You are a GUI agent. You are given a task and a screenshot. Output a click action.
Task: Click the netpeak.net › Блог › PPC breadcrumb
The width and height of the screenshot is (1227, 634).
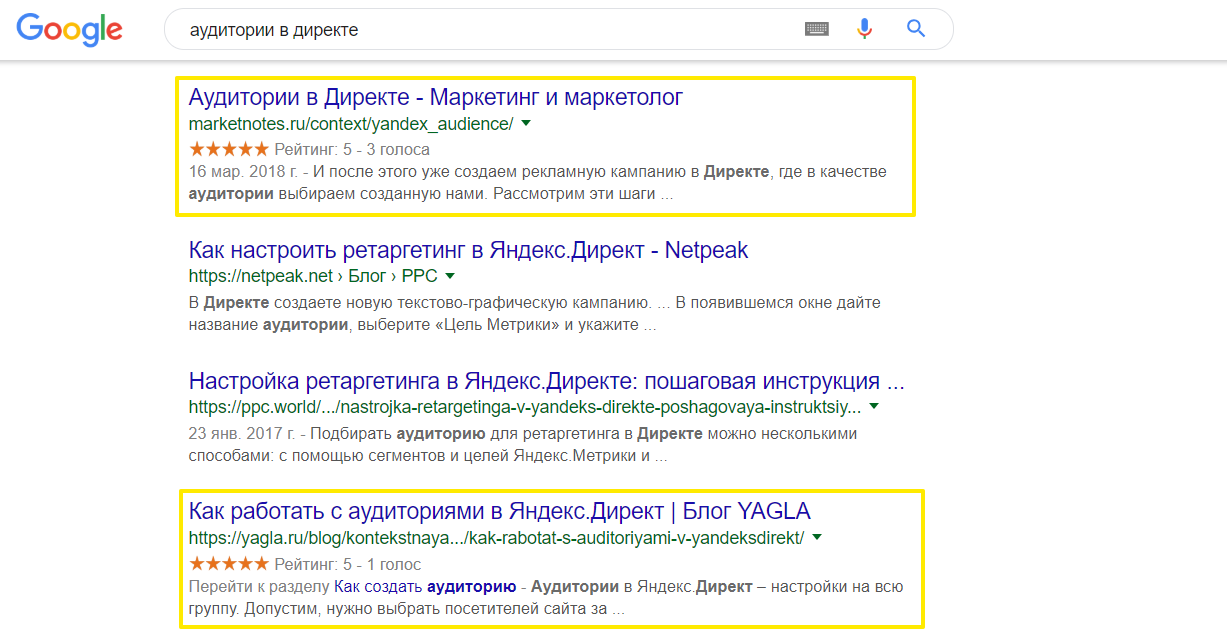[312, 276]
